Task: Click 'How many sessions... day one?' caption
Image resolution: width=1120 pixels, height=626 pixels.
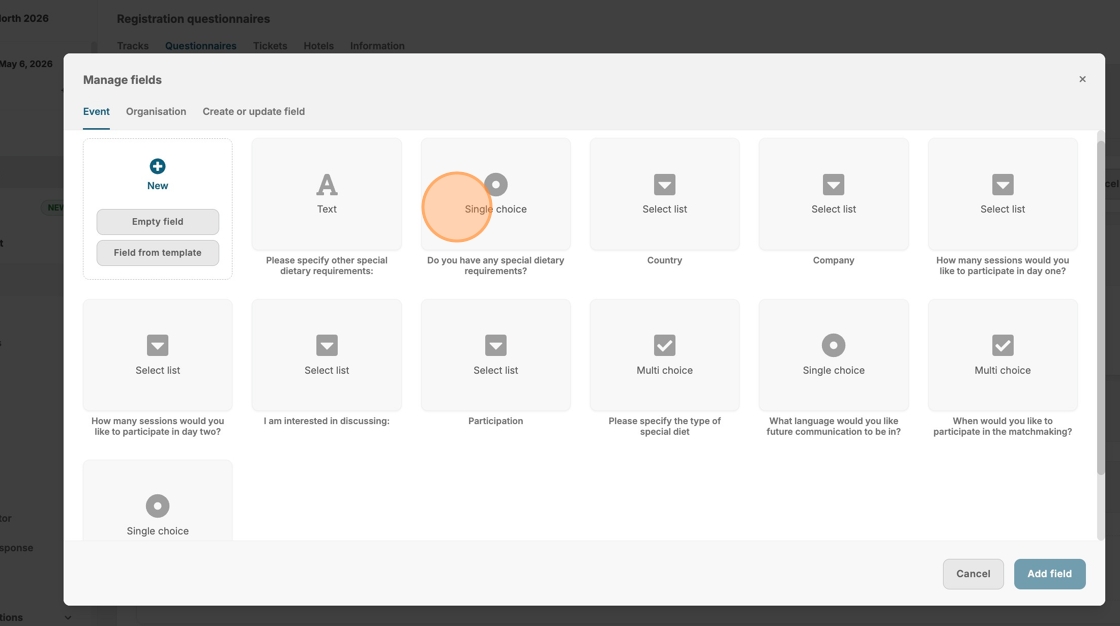Action: pyautogui.click(x=1002, y=266)
